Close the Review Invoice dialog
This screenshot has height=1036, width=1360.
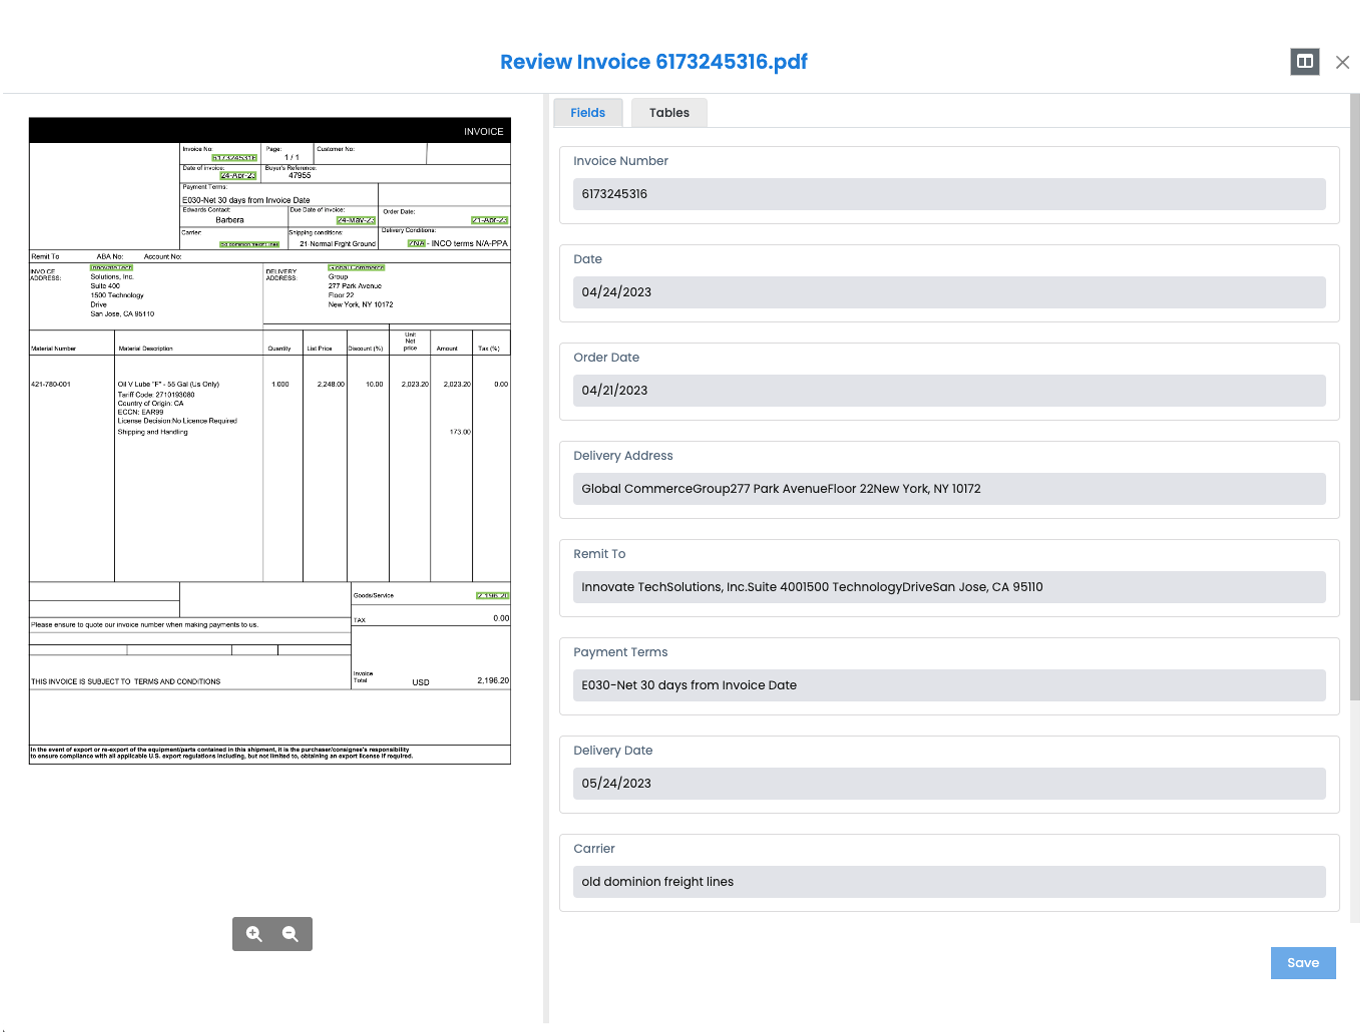(x=1342, y=62)
